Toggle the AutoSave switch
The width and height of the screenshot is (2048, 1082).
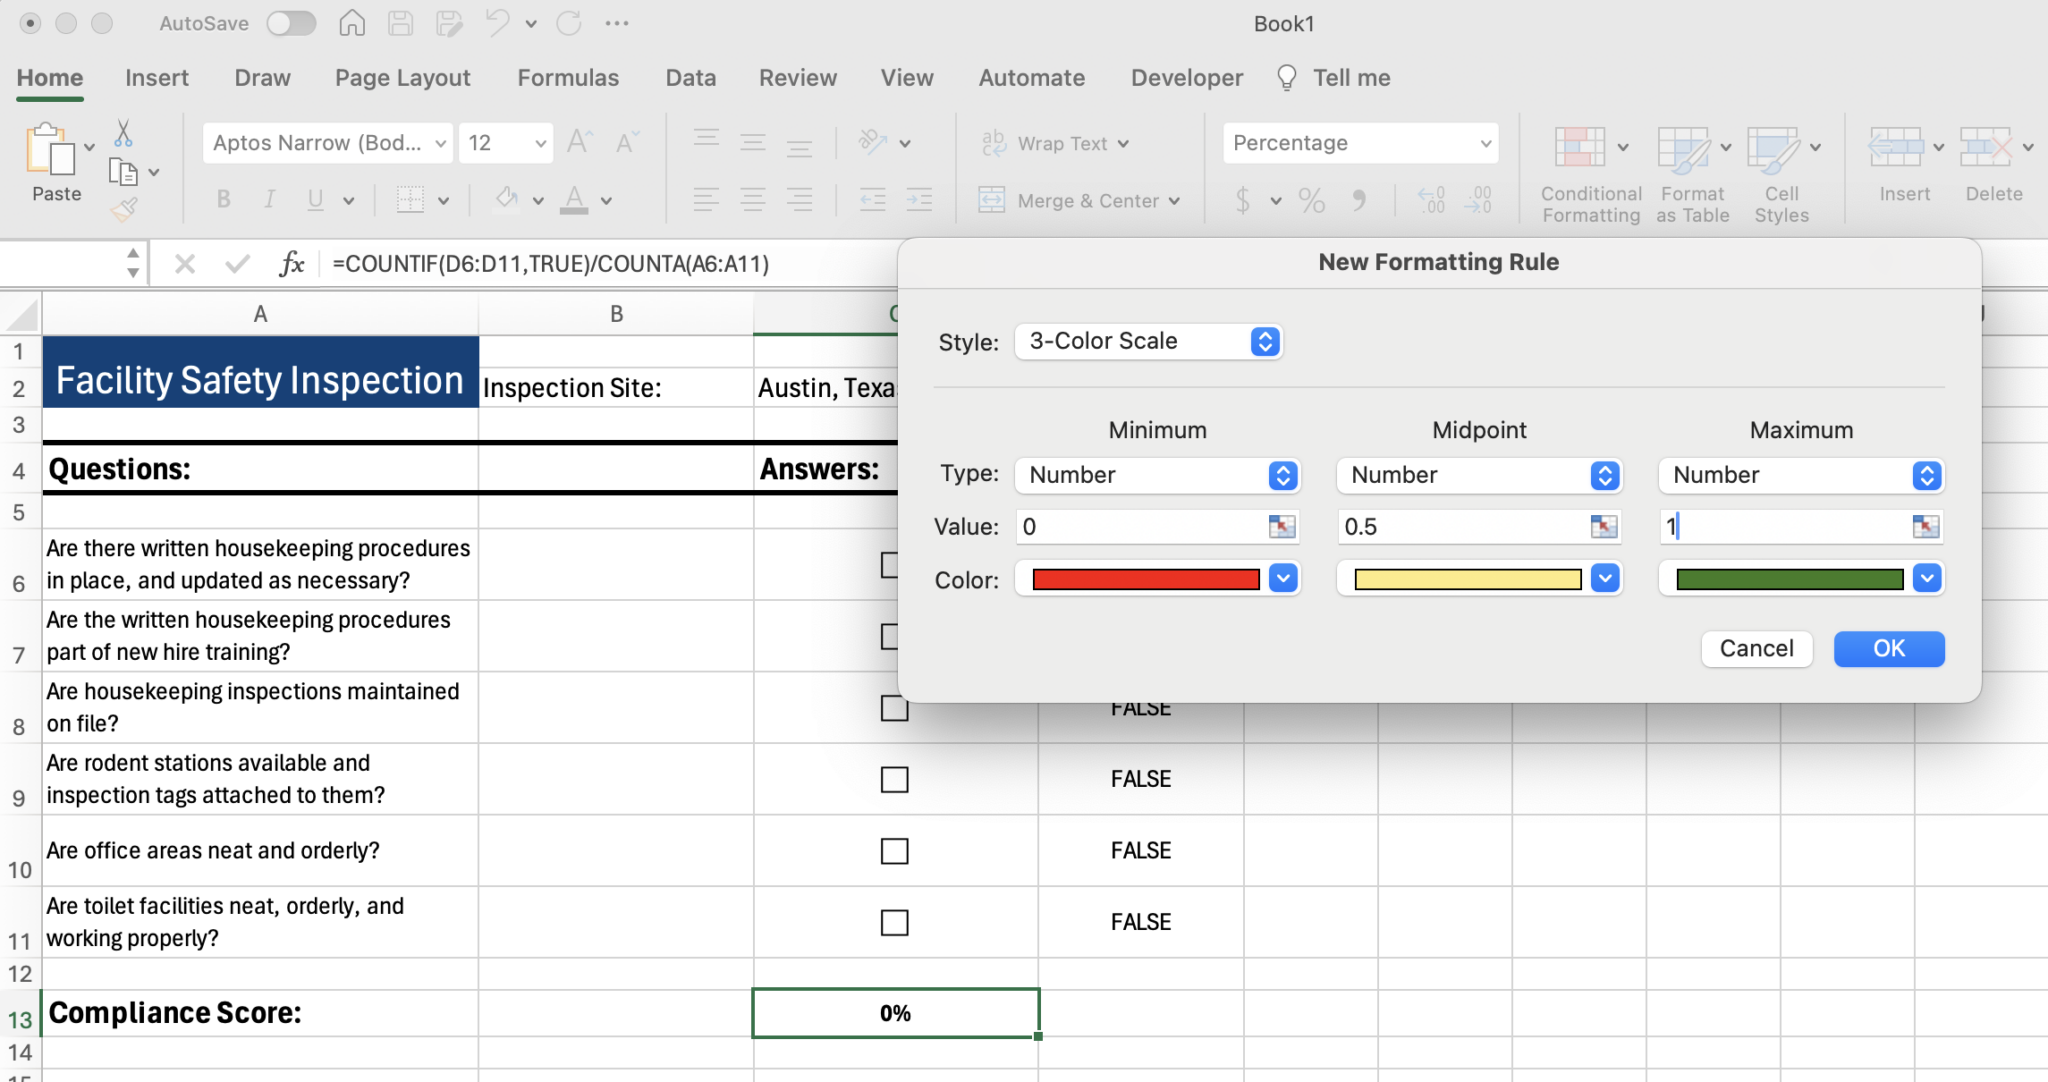click(x=291, y=22)
